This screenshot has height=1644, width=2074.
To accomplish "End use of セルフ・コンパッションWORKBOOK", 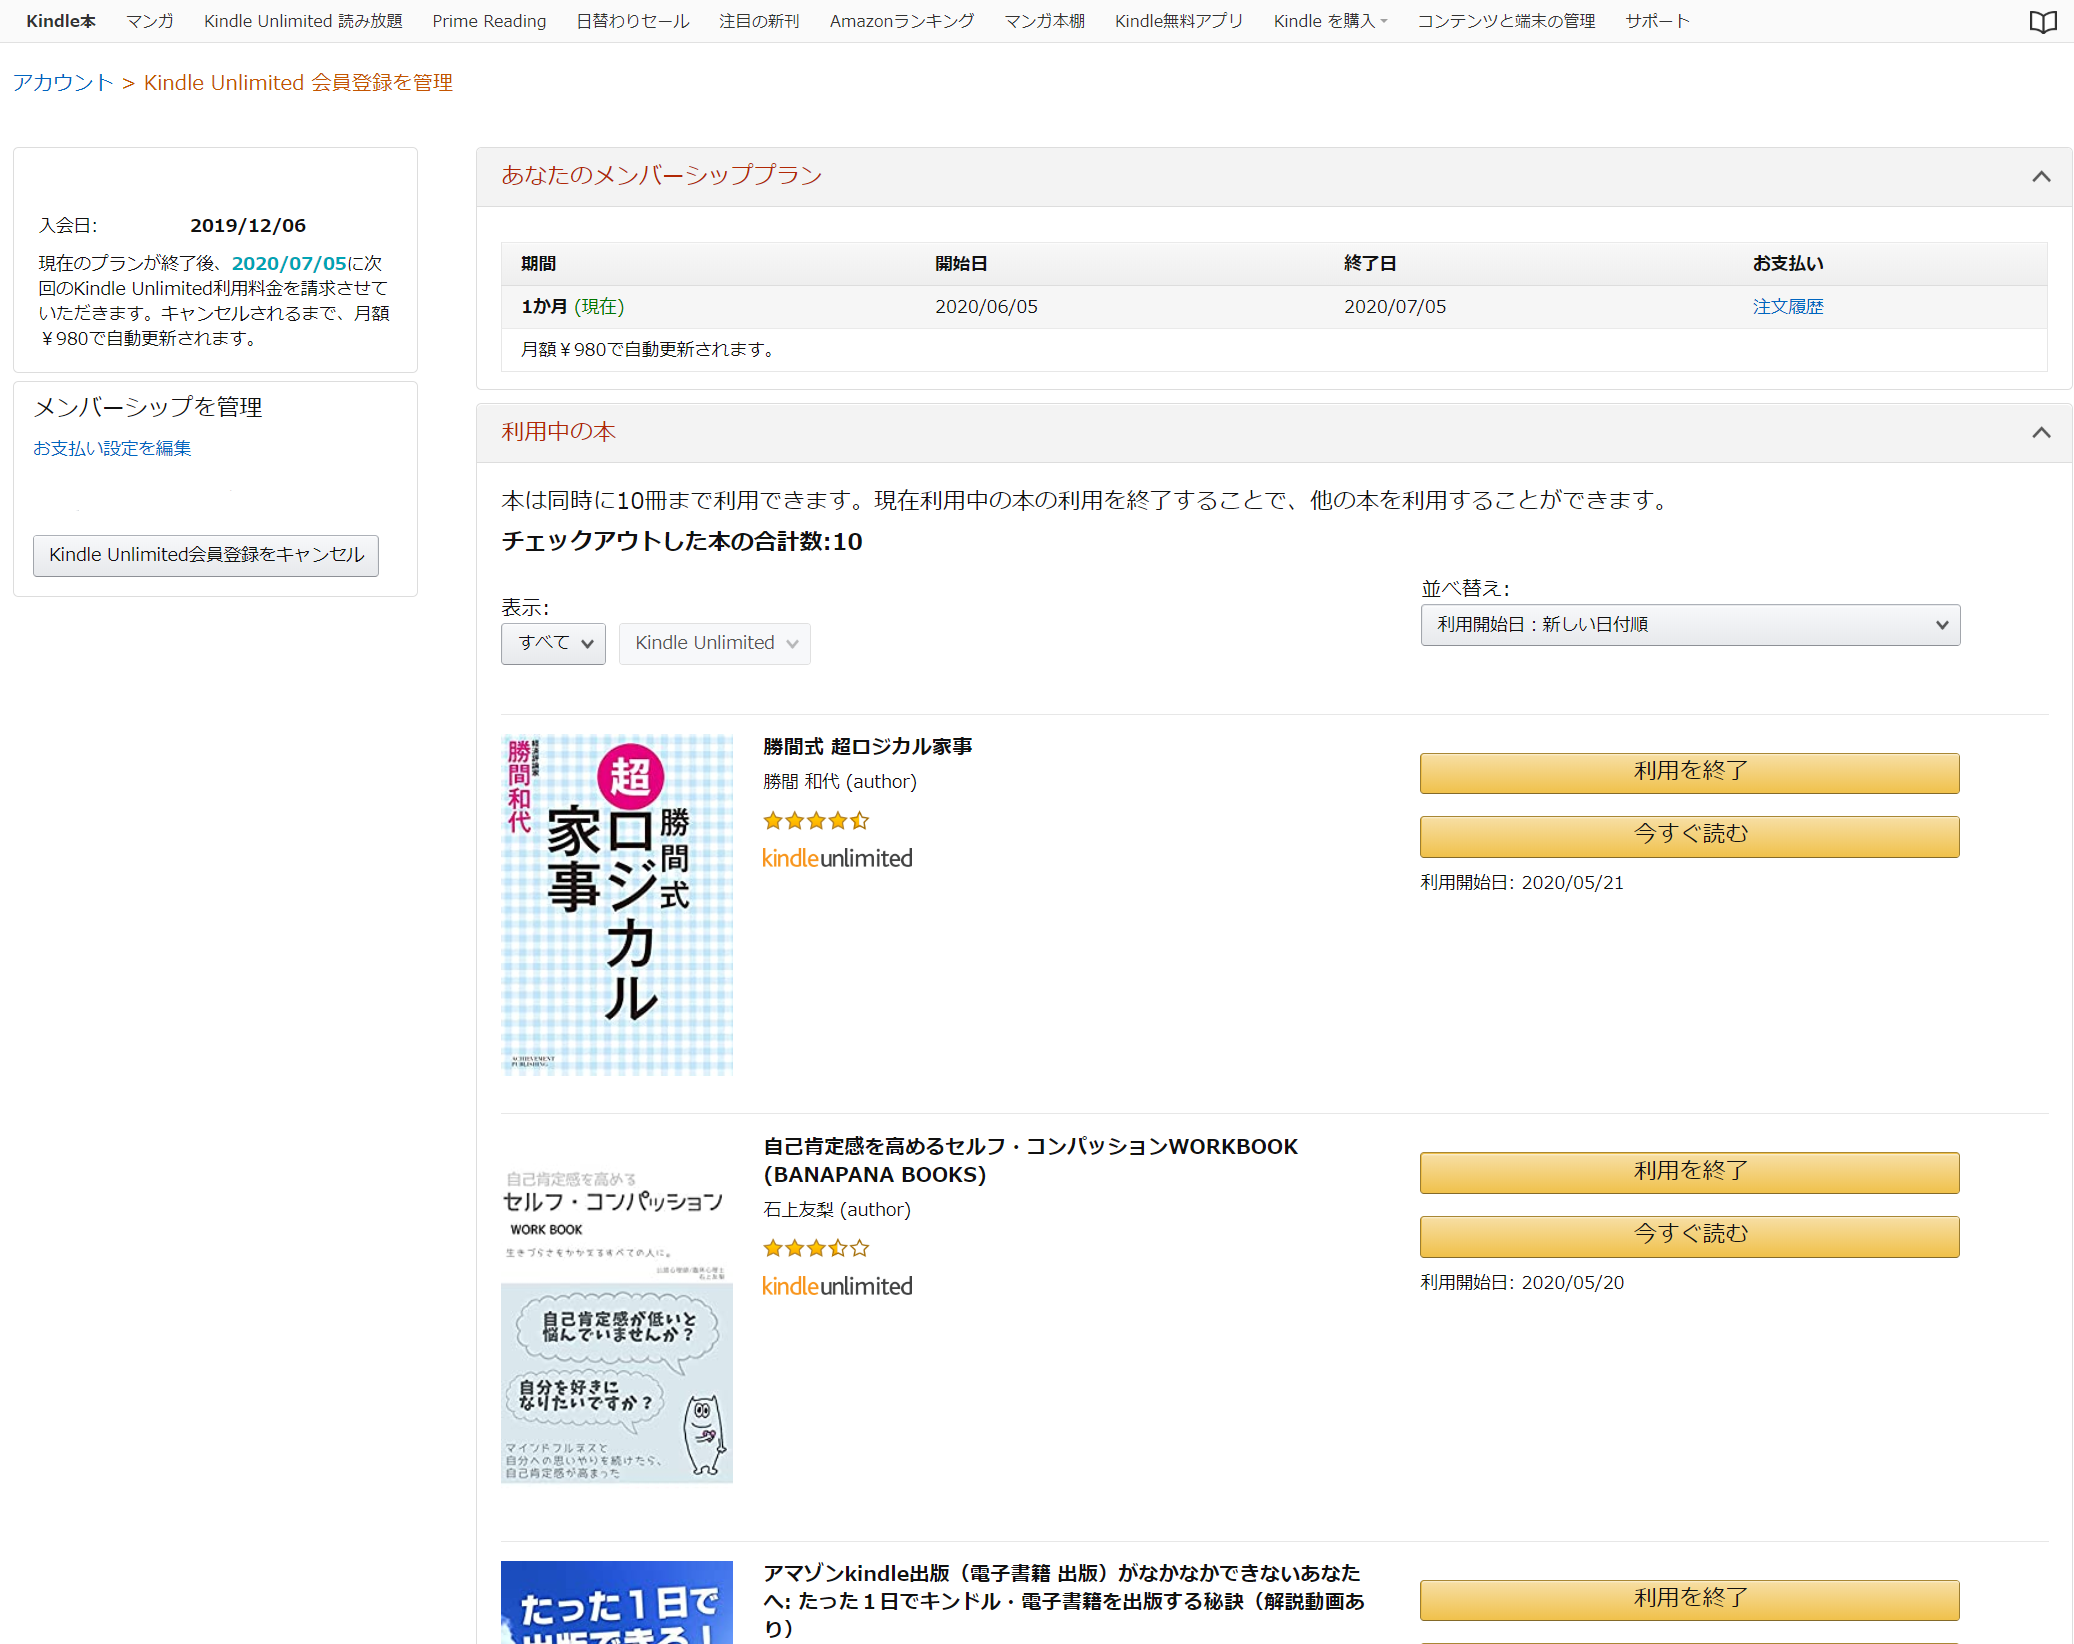I will pos(1690,1172).
